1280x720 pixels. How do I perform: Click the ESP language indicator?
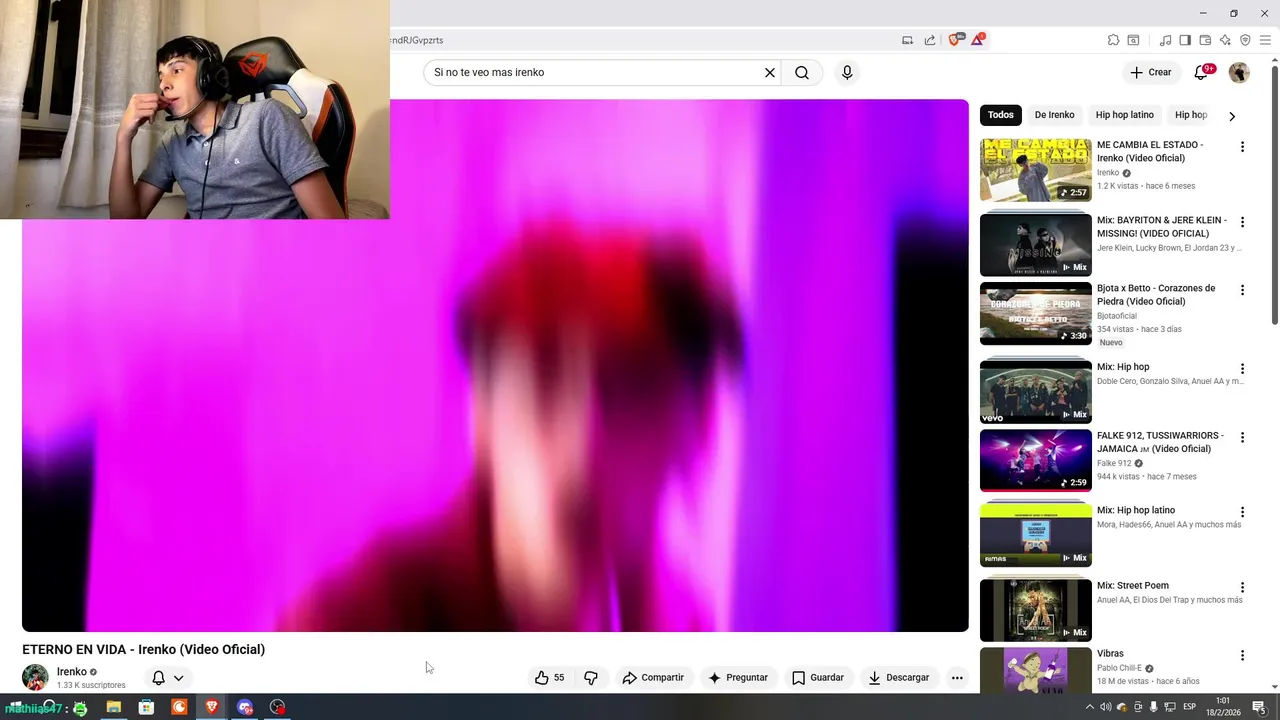[1190, 707]
